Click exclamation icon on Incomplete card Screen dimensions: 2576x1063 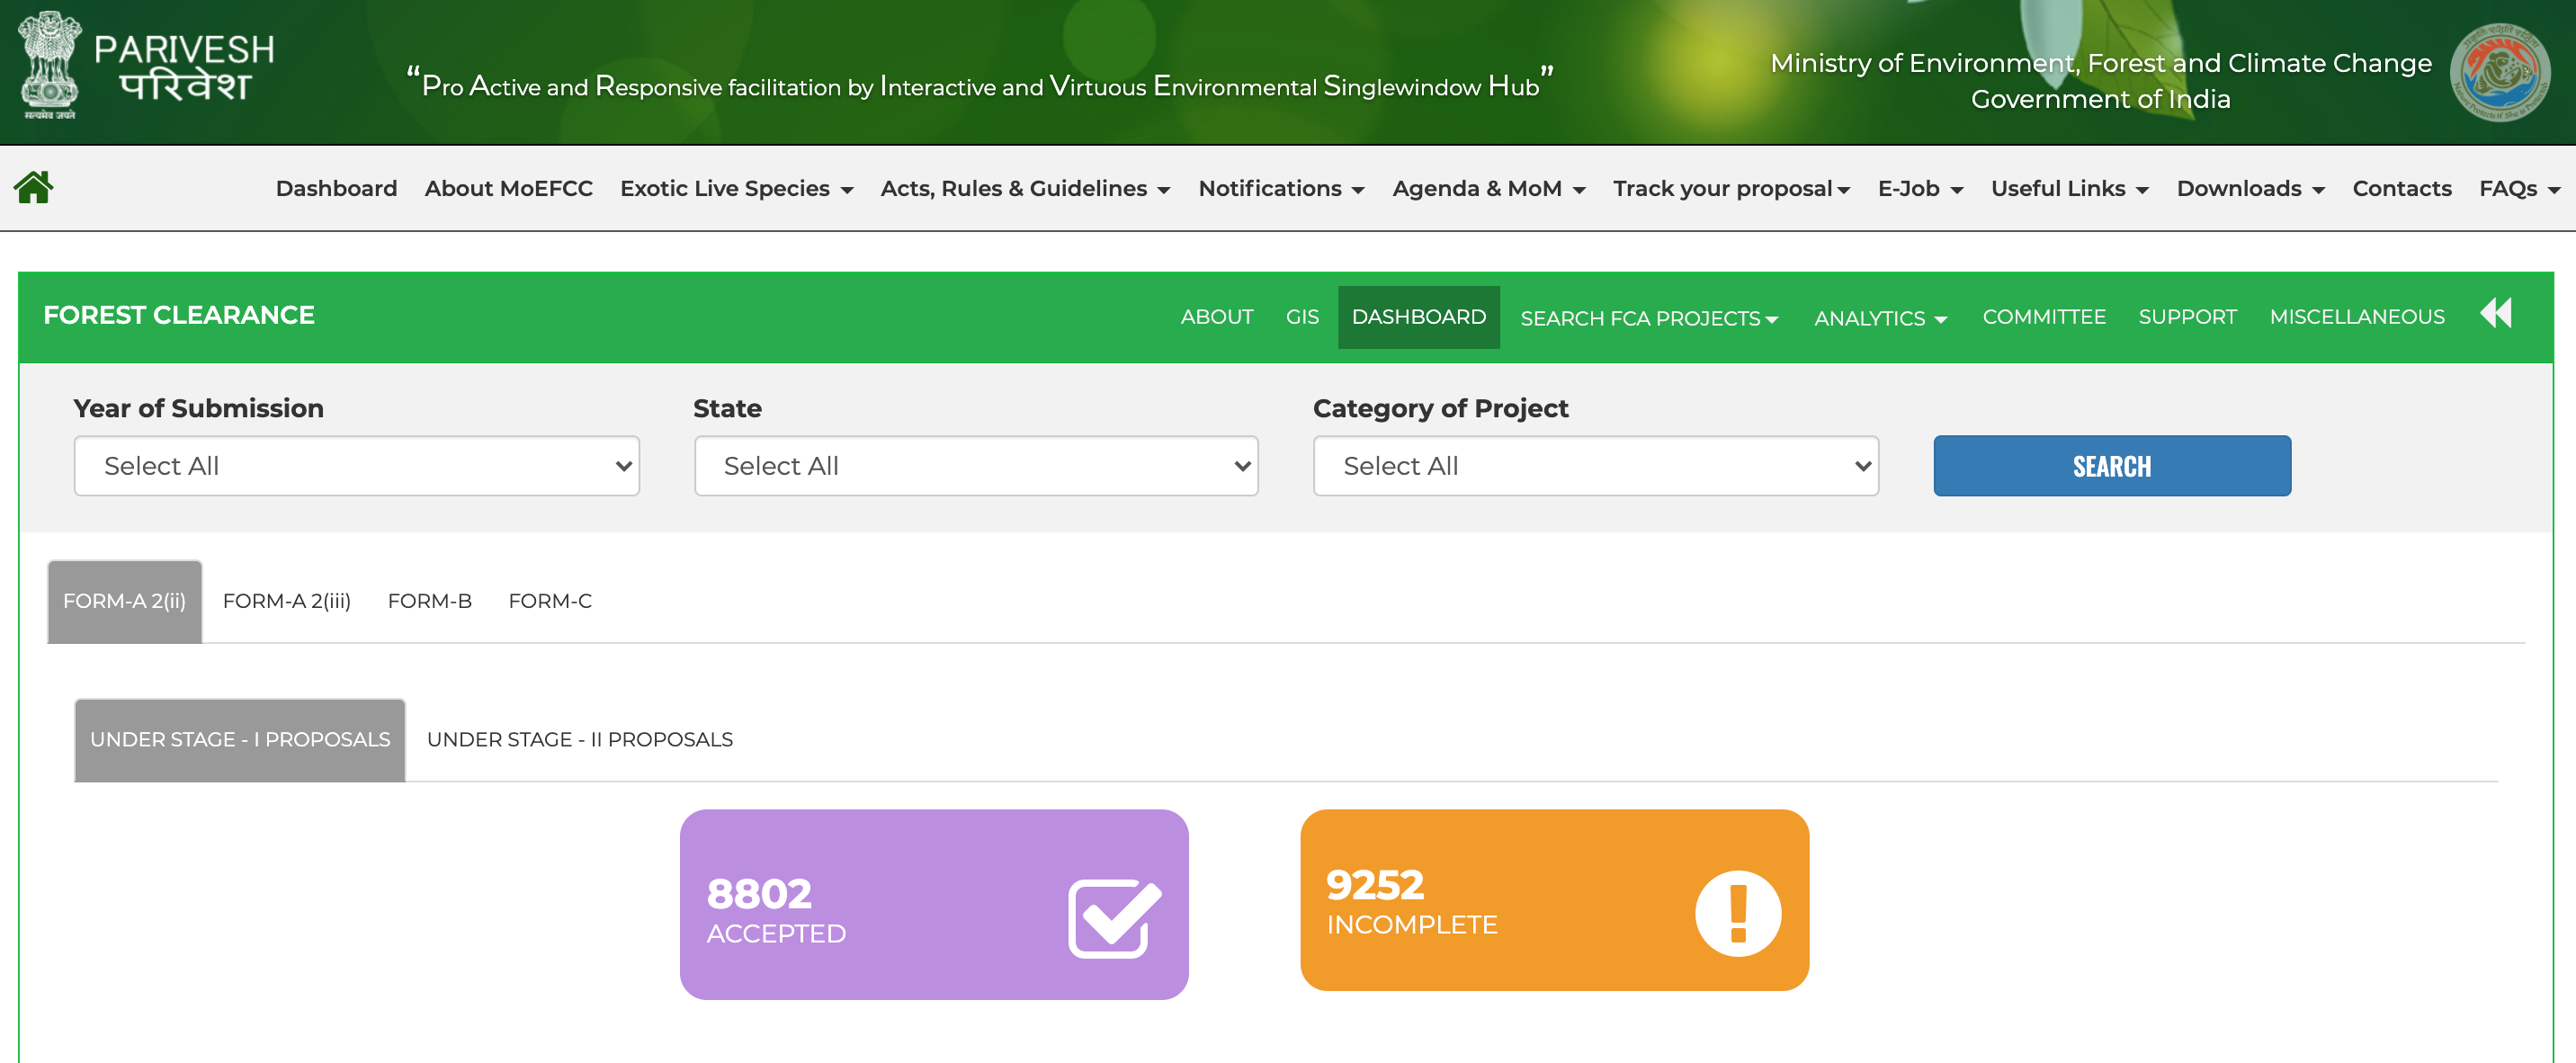pyautogui.click(x=1737, y=912)
